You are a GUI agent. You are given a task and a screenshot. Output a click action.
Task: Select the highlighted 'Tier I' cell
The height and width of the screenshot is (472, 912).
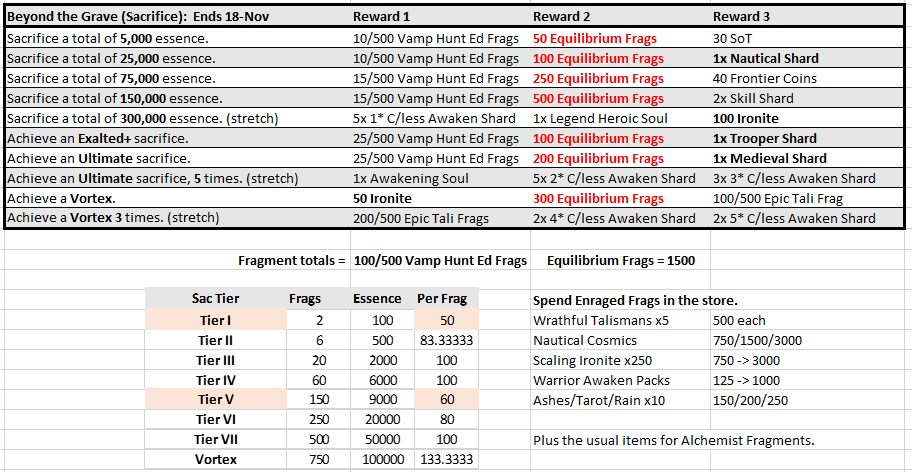215,320
